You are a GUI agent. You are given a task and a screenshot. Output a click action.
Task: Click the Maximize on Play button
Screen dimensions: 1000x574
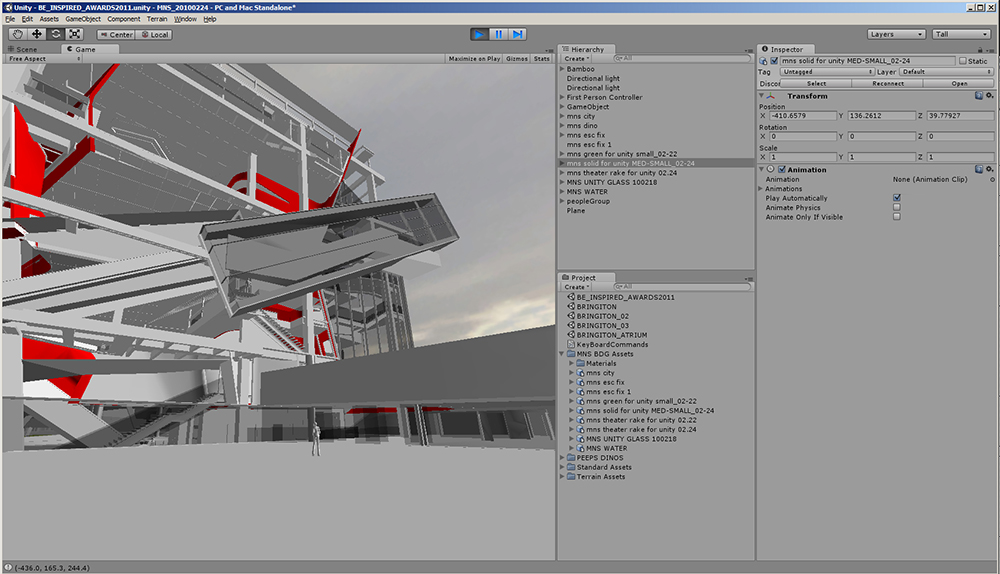click(x=474, y=59)
